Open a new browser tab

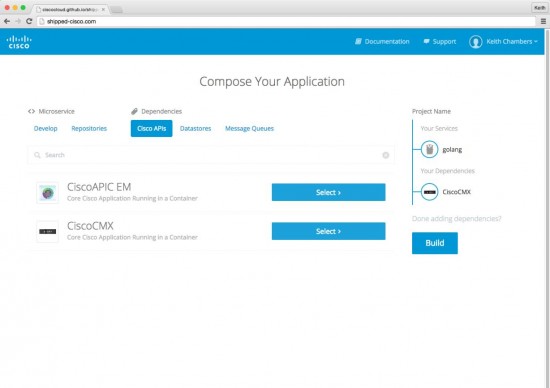tap(116, 9)
